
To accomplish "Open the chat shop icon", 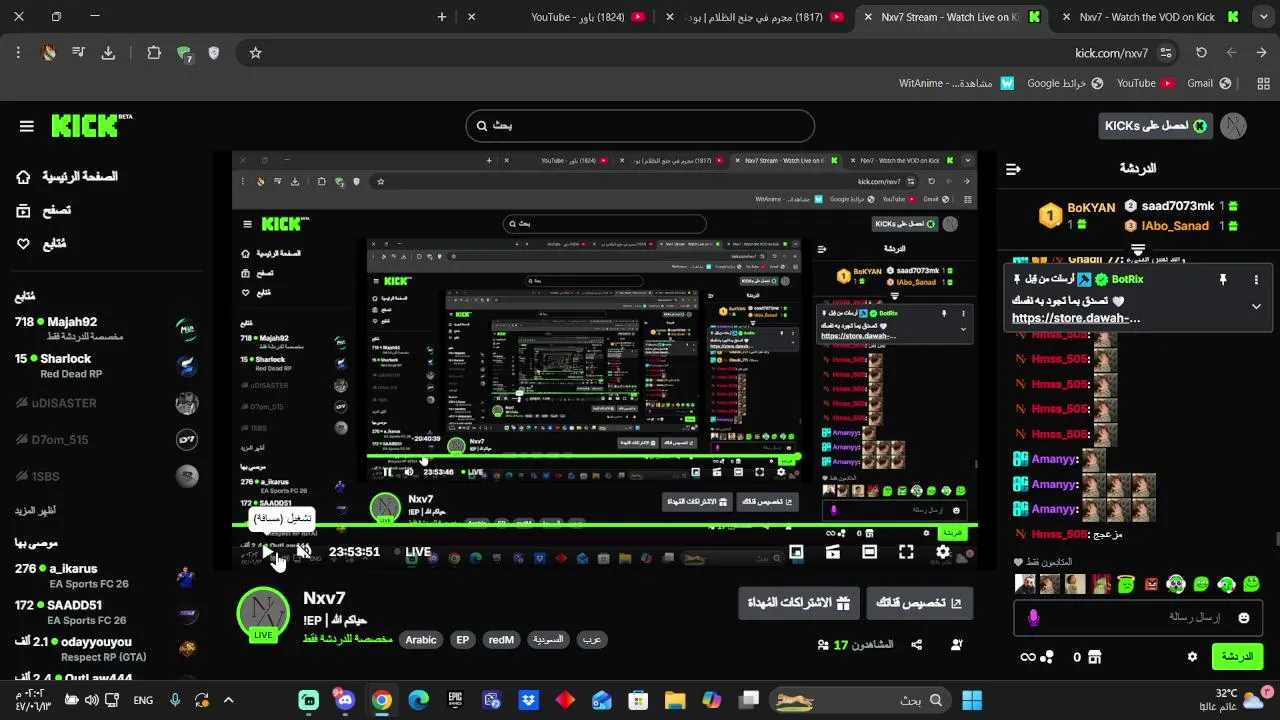I will (x=1094, y=657).
